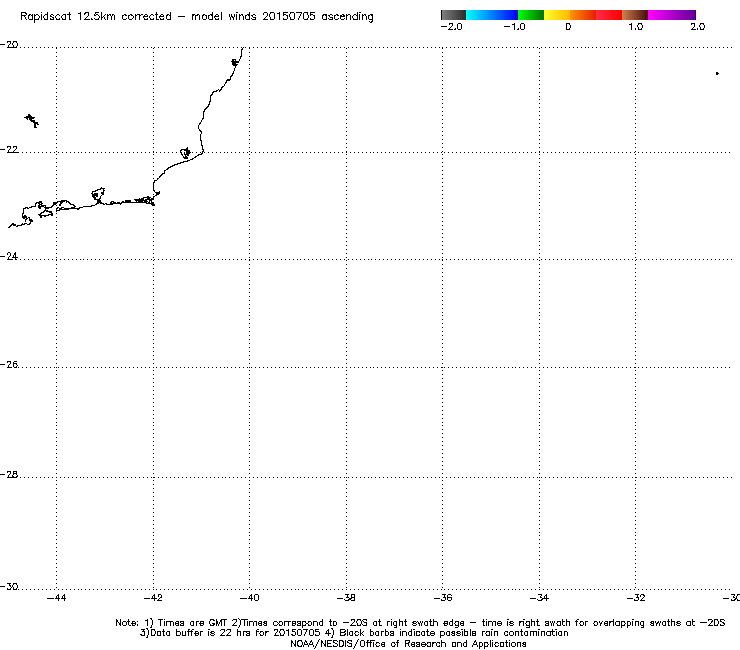Screen dimensions: 740x650
Task: Click the -28 latitude axis label
Action: 9,474
